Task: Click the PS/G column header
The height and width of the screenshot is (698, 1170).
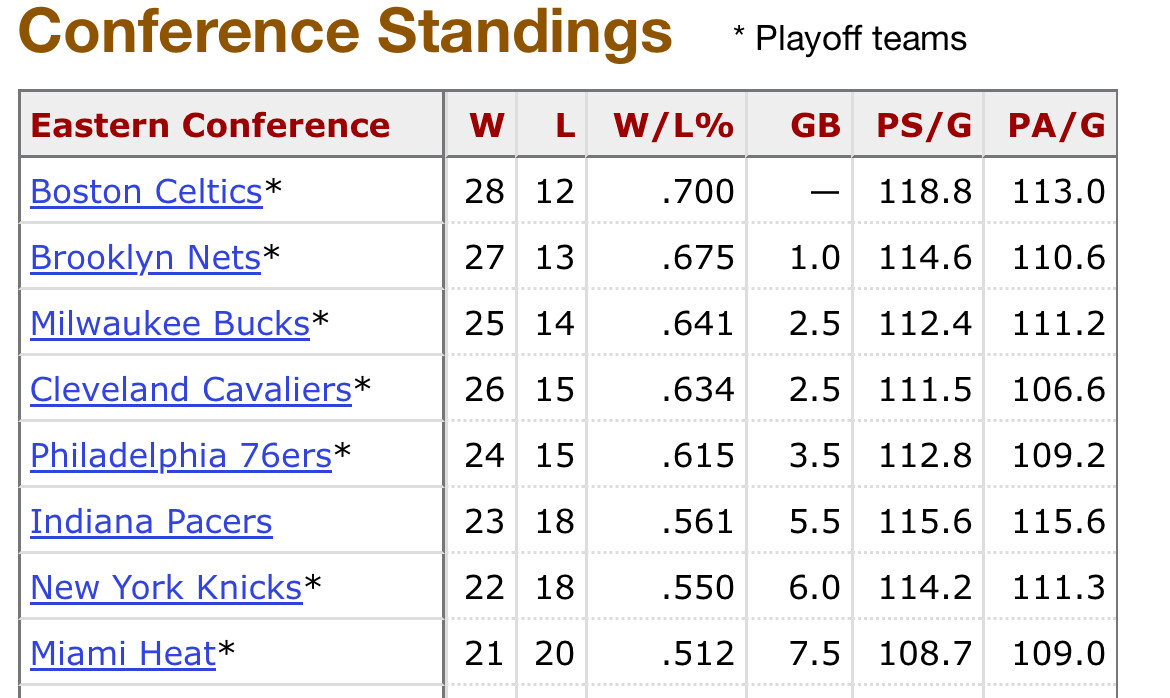Action: pyautogui.click(x=924, y=126)
